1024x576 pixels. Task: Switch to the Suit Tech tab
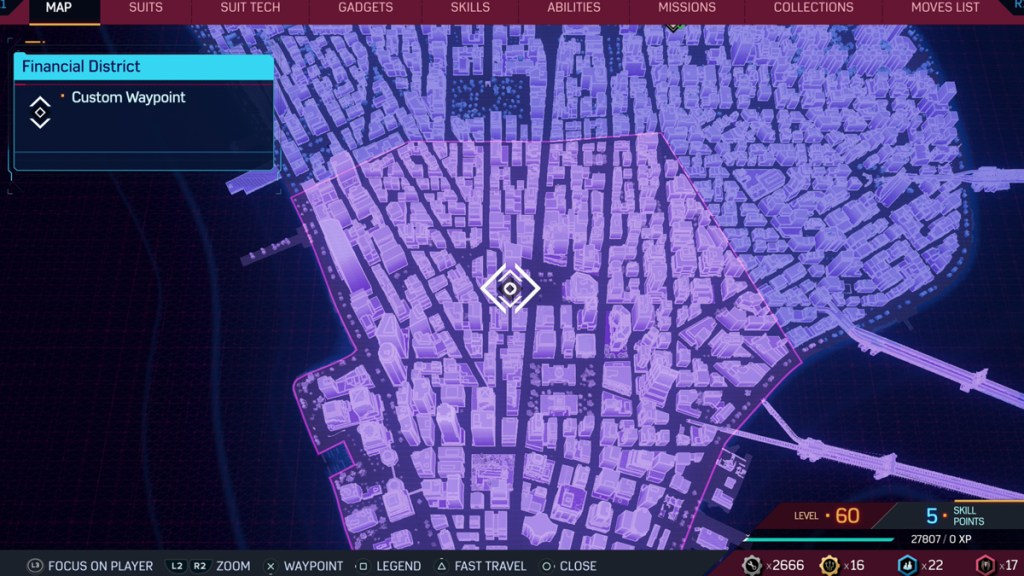pos(250,8)
